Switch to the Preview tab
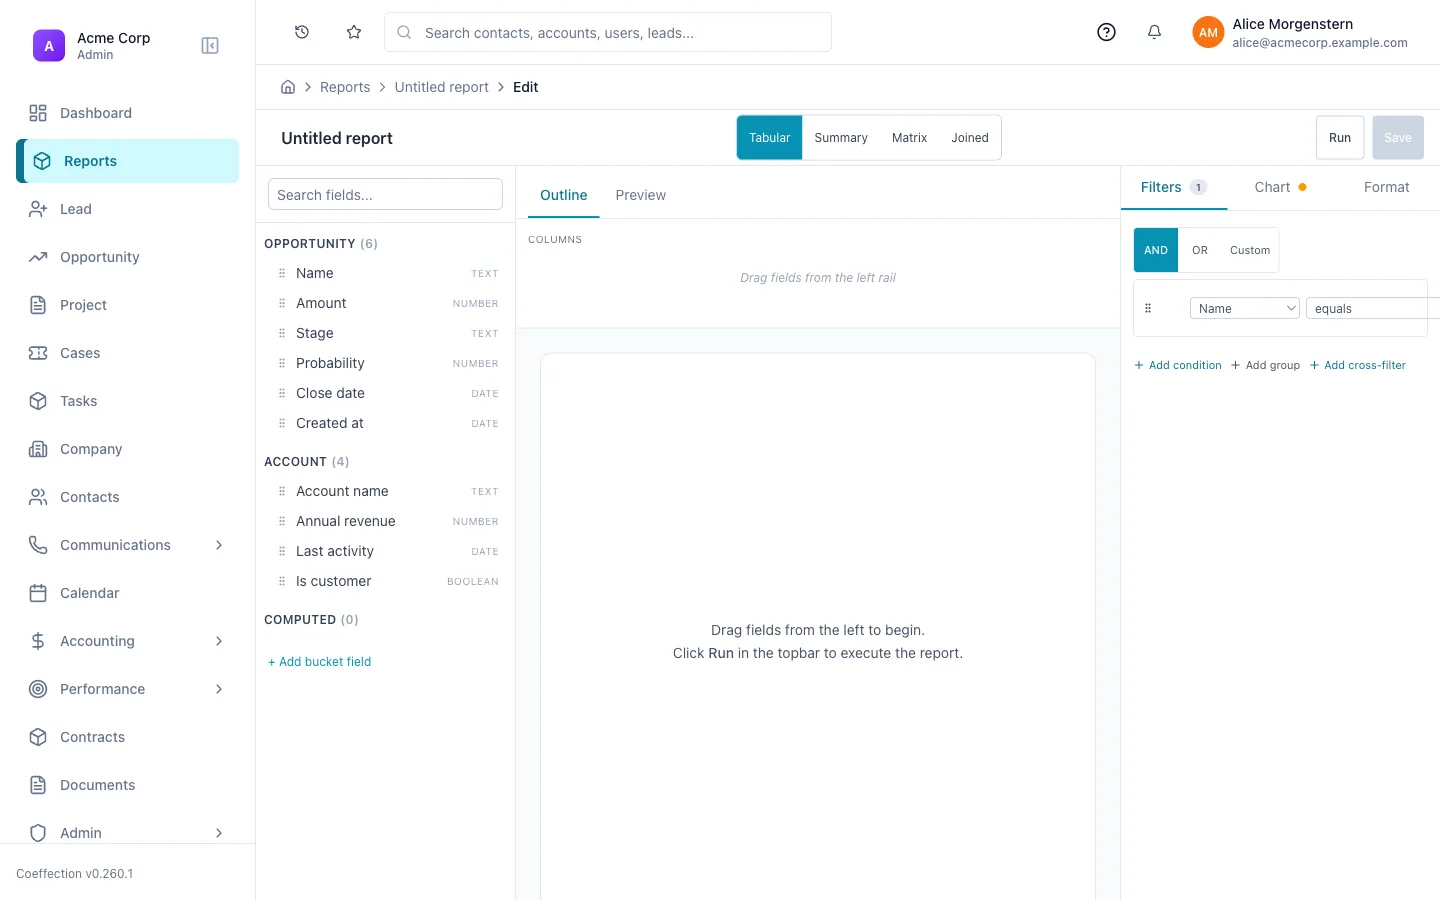1440x900 pixels. point(641,195)
